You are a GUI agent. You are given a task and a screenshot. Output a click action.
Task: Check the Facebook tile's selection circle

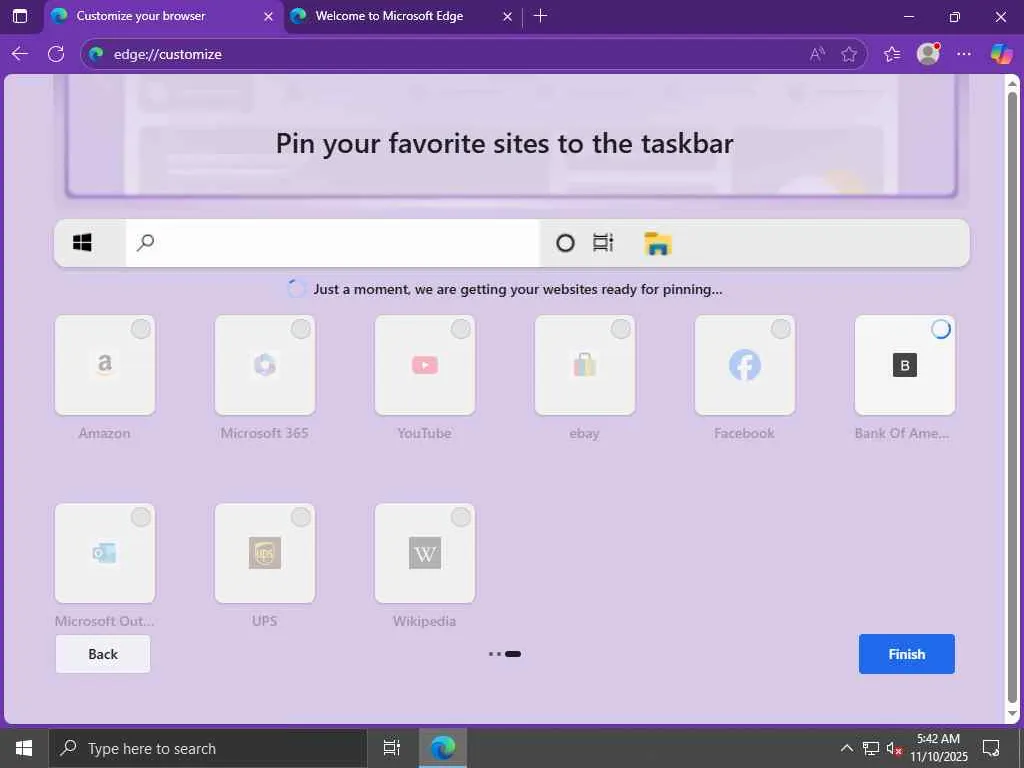[780, 329]
